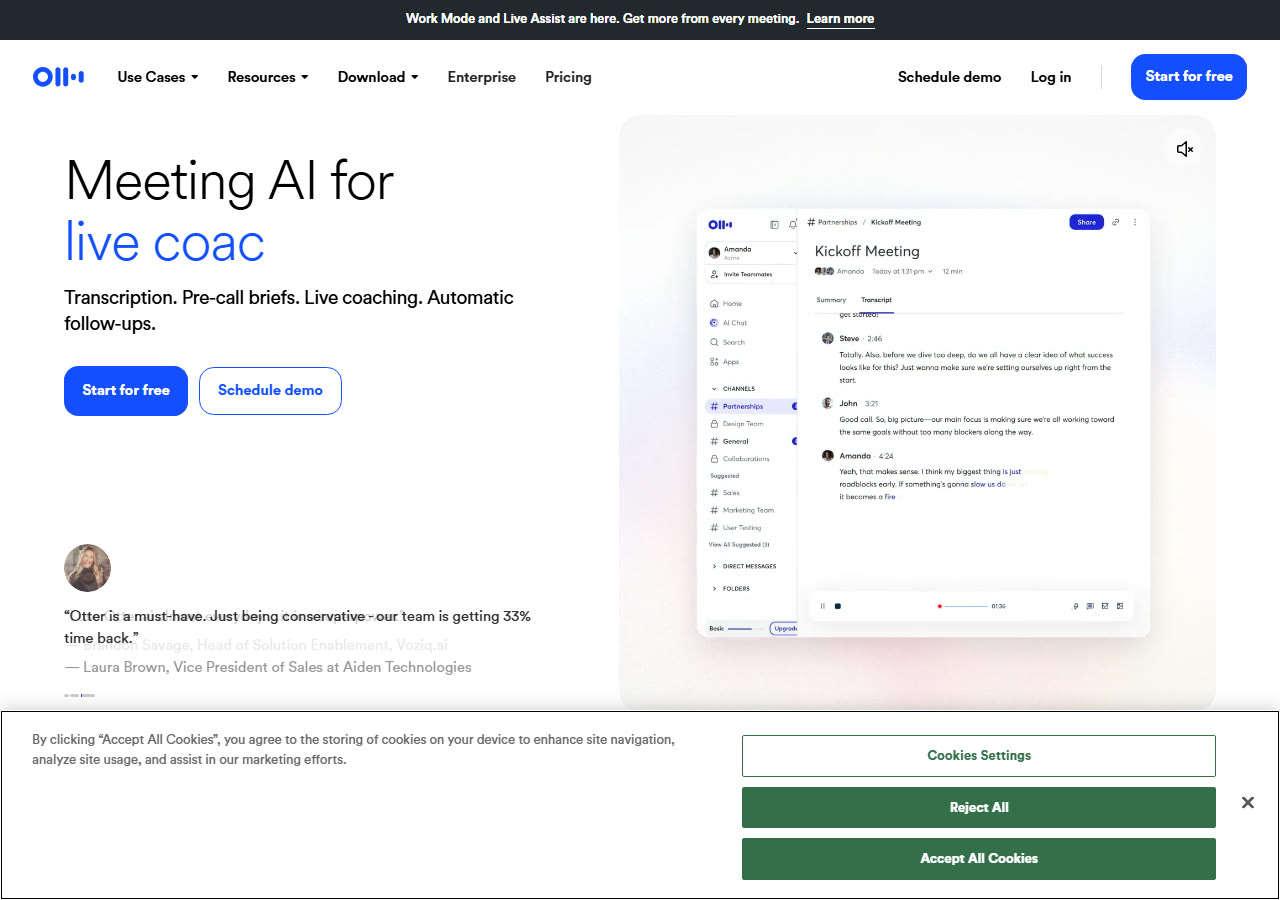Expand the FOLDERS section
The width and height of the screenshot is (1280, 900).
730,589
